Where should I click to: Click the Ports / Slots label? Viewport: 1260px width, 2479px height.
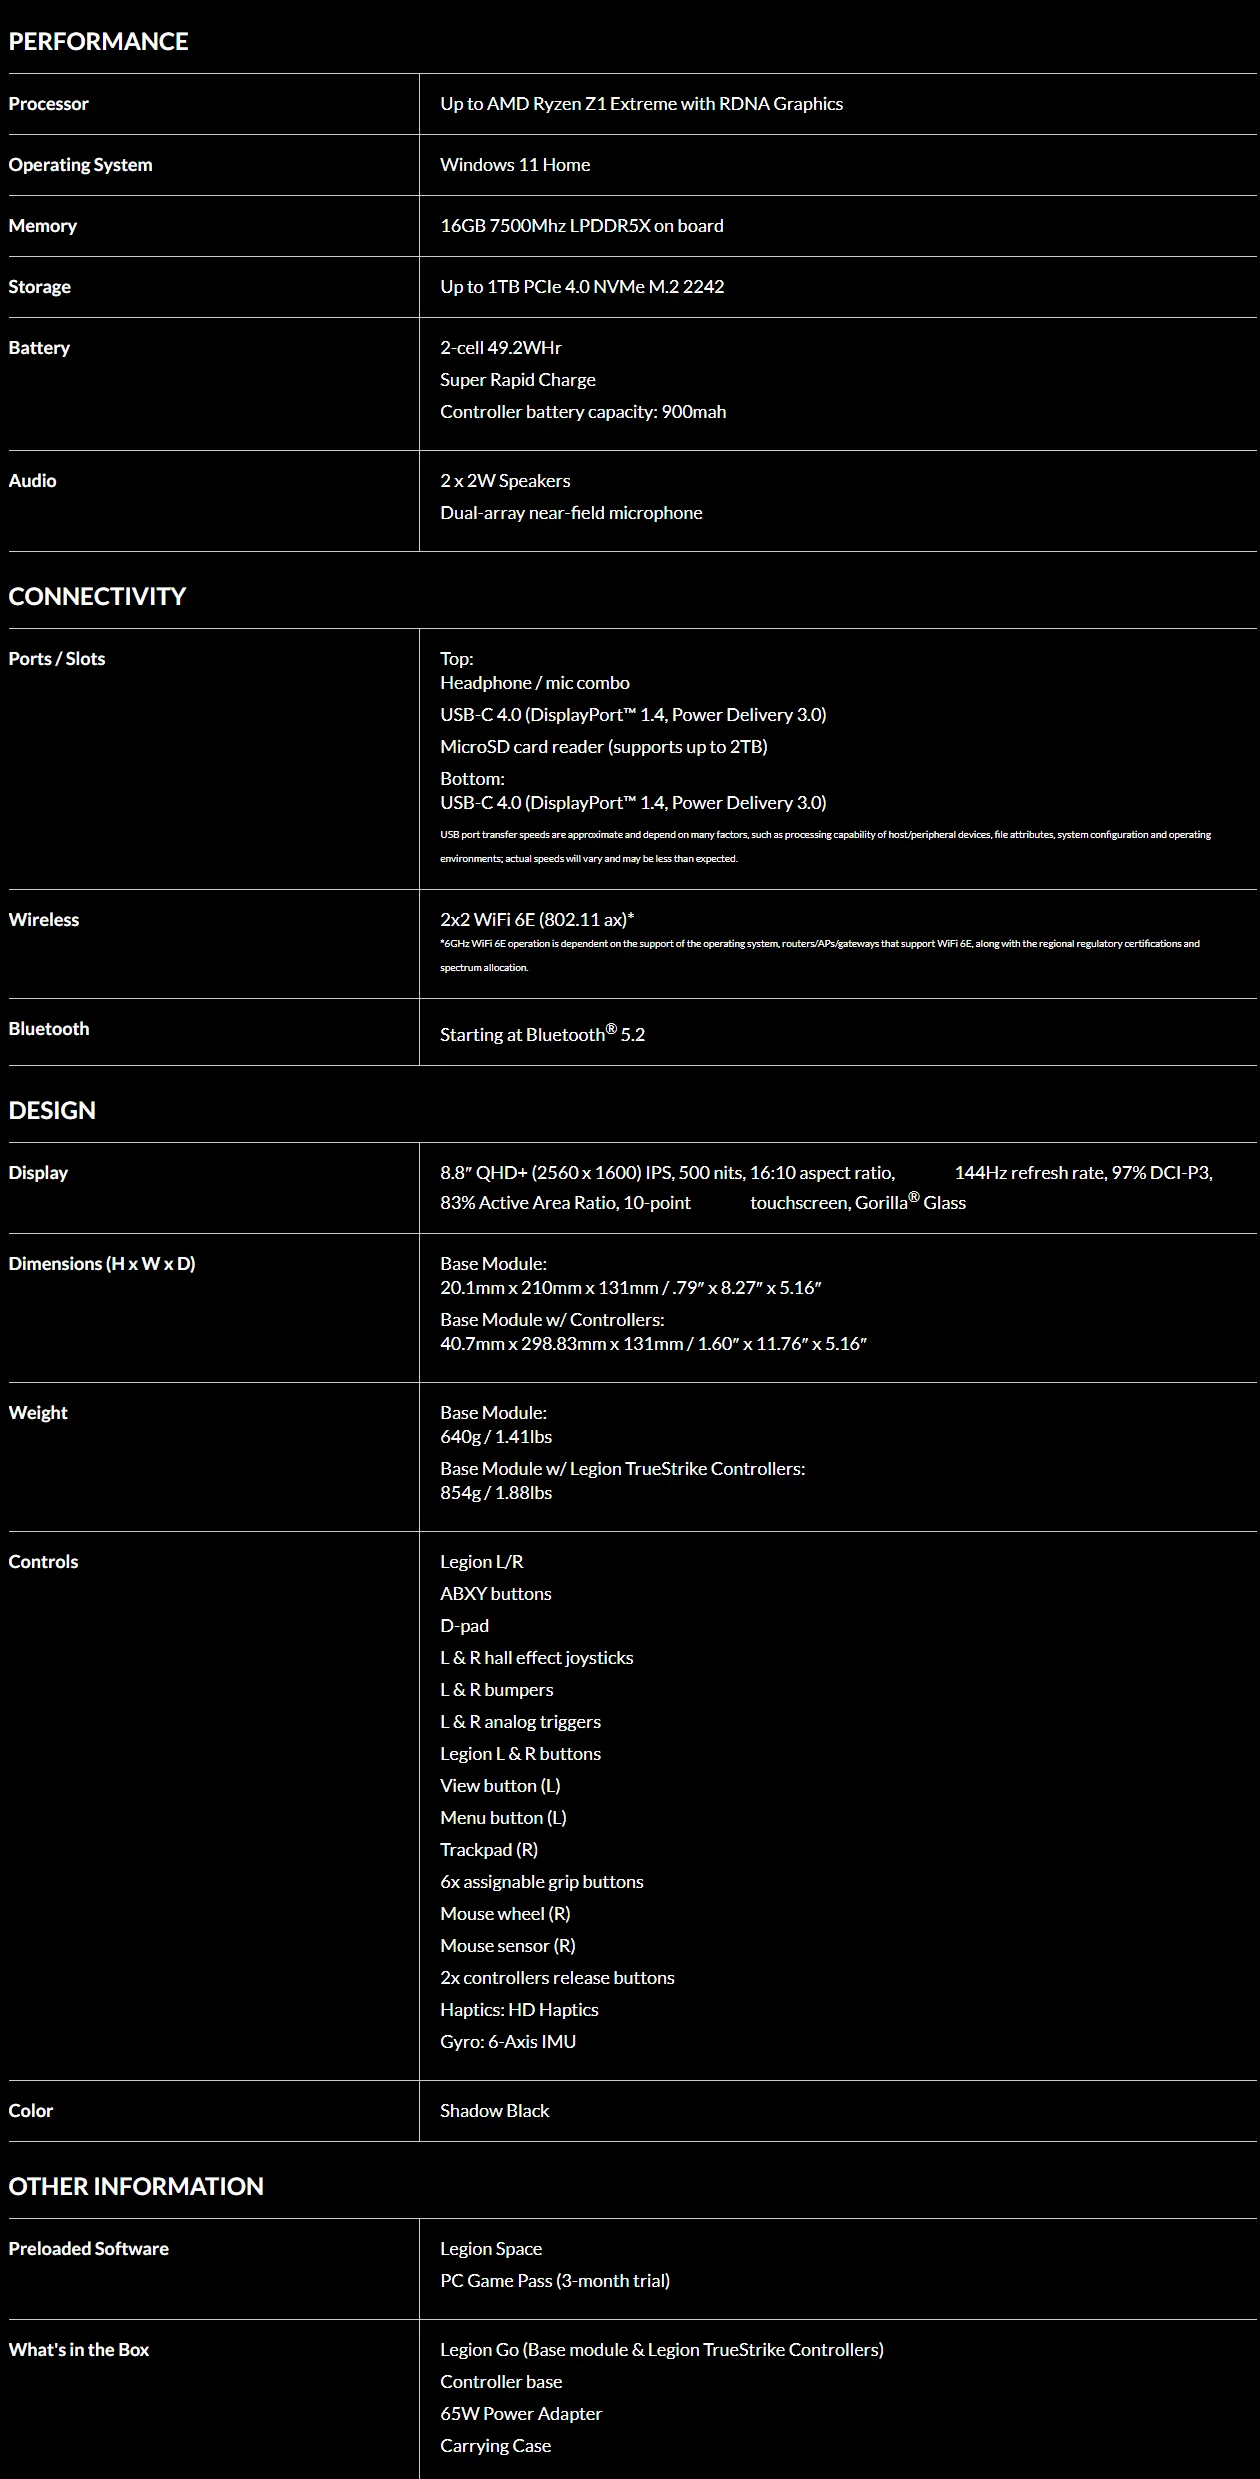[56, 659]
